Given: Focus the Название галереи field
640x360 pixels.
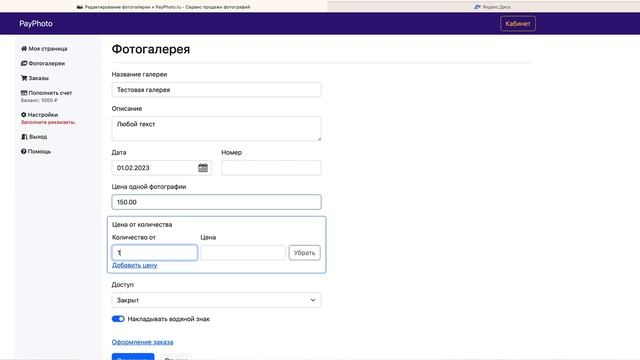Looking at the screenshot, I should (216, 90).
